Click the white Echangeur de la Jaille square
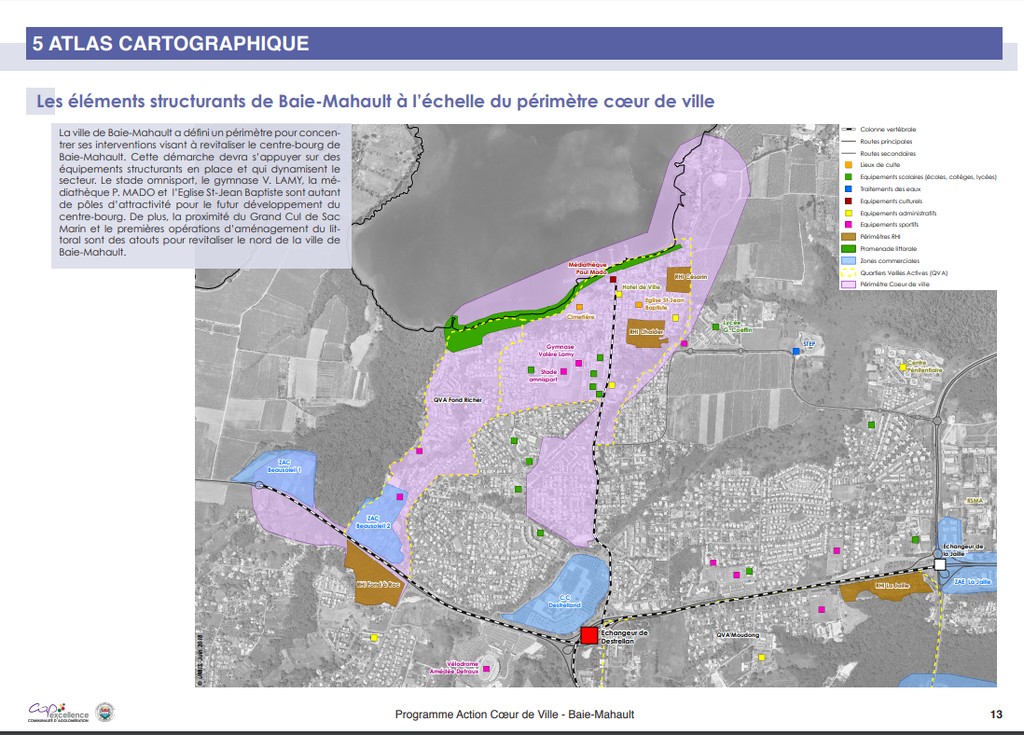This screenshot has height=735, width=1024. [x=940, y=565]
